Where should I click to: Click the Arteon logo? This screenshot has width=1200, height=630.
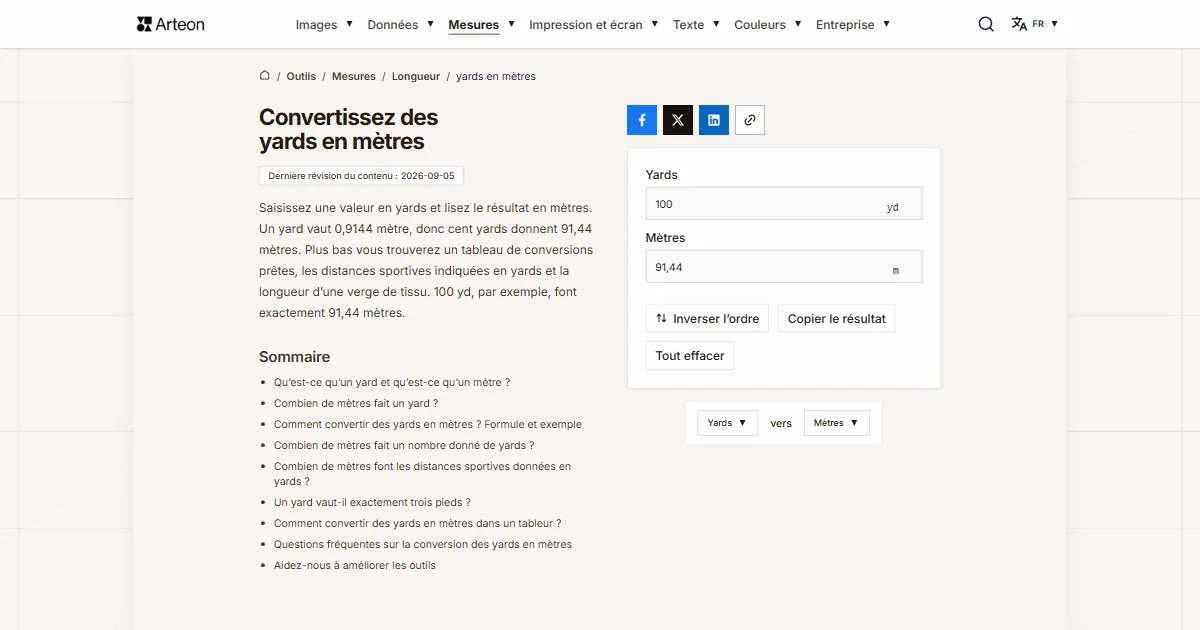[x=170, y=24]
